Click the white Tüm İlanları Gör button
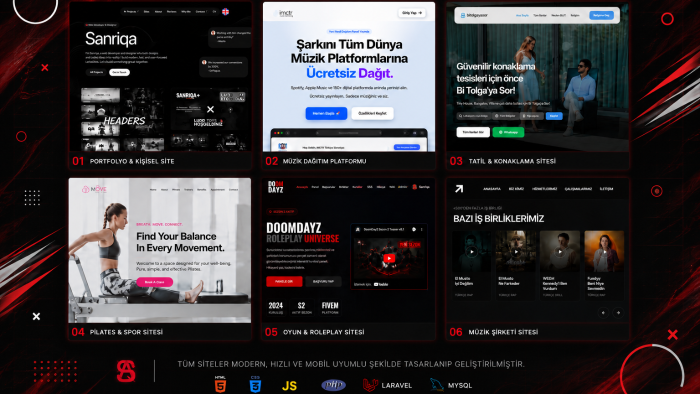The width and height of the screenshot is (700, 394). click(473, 132)
